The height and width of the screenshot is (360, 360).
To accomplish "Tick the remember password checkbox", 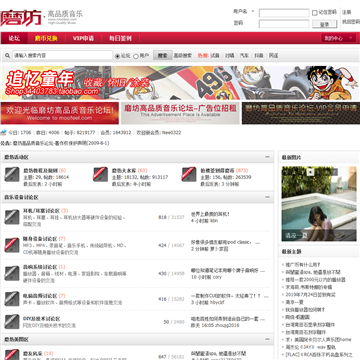I will pyautogui.click(x=314, y=13).
